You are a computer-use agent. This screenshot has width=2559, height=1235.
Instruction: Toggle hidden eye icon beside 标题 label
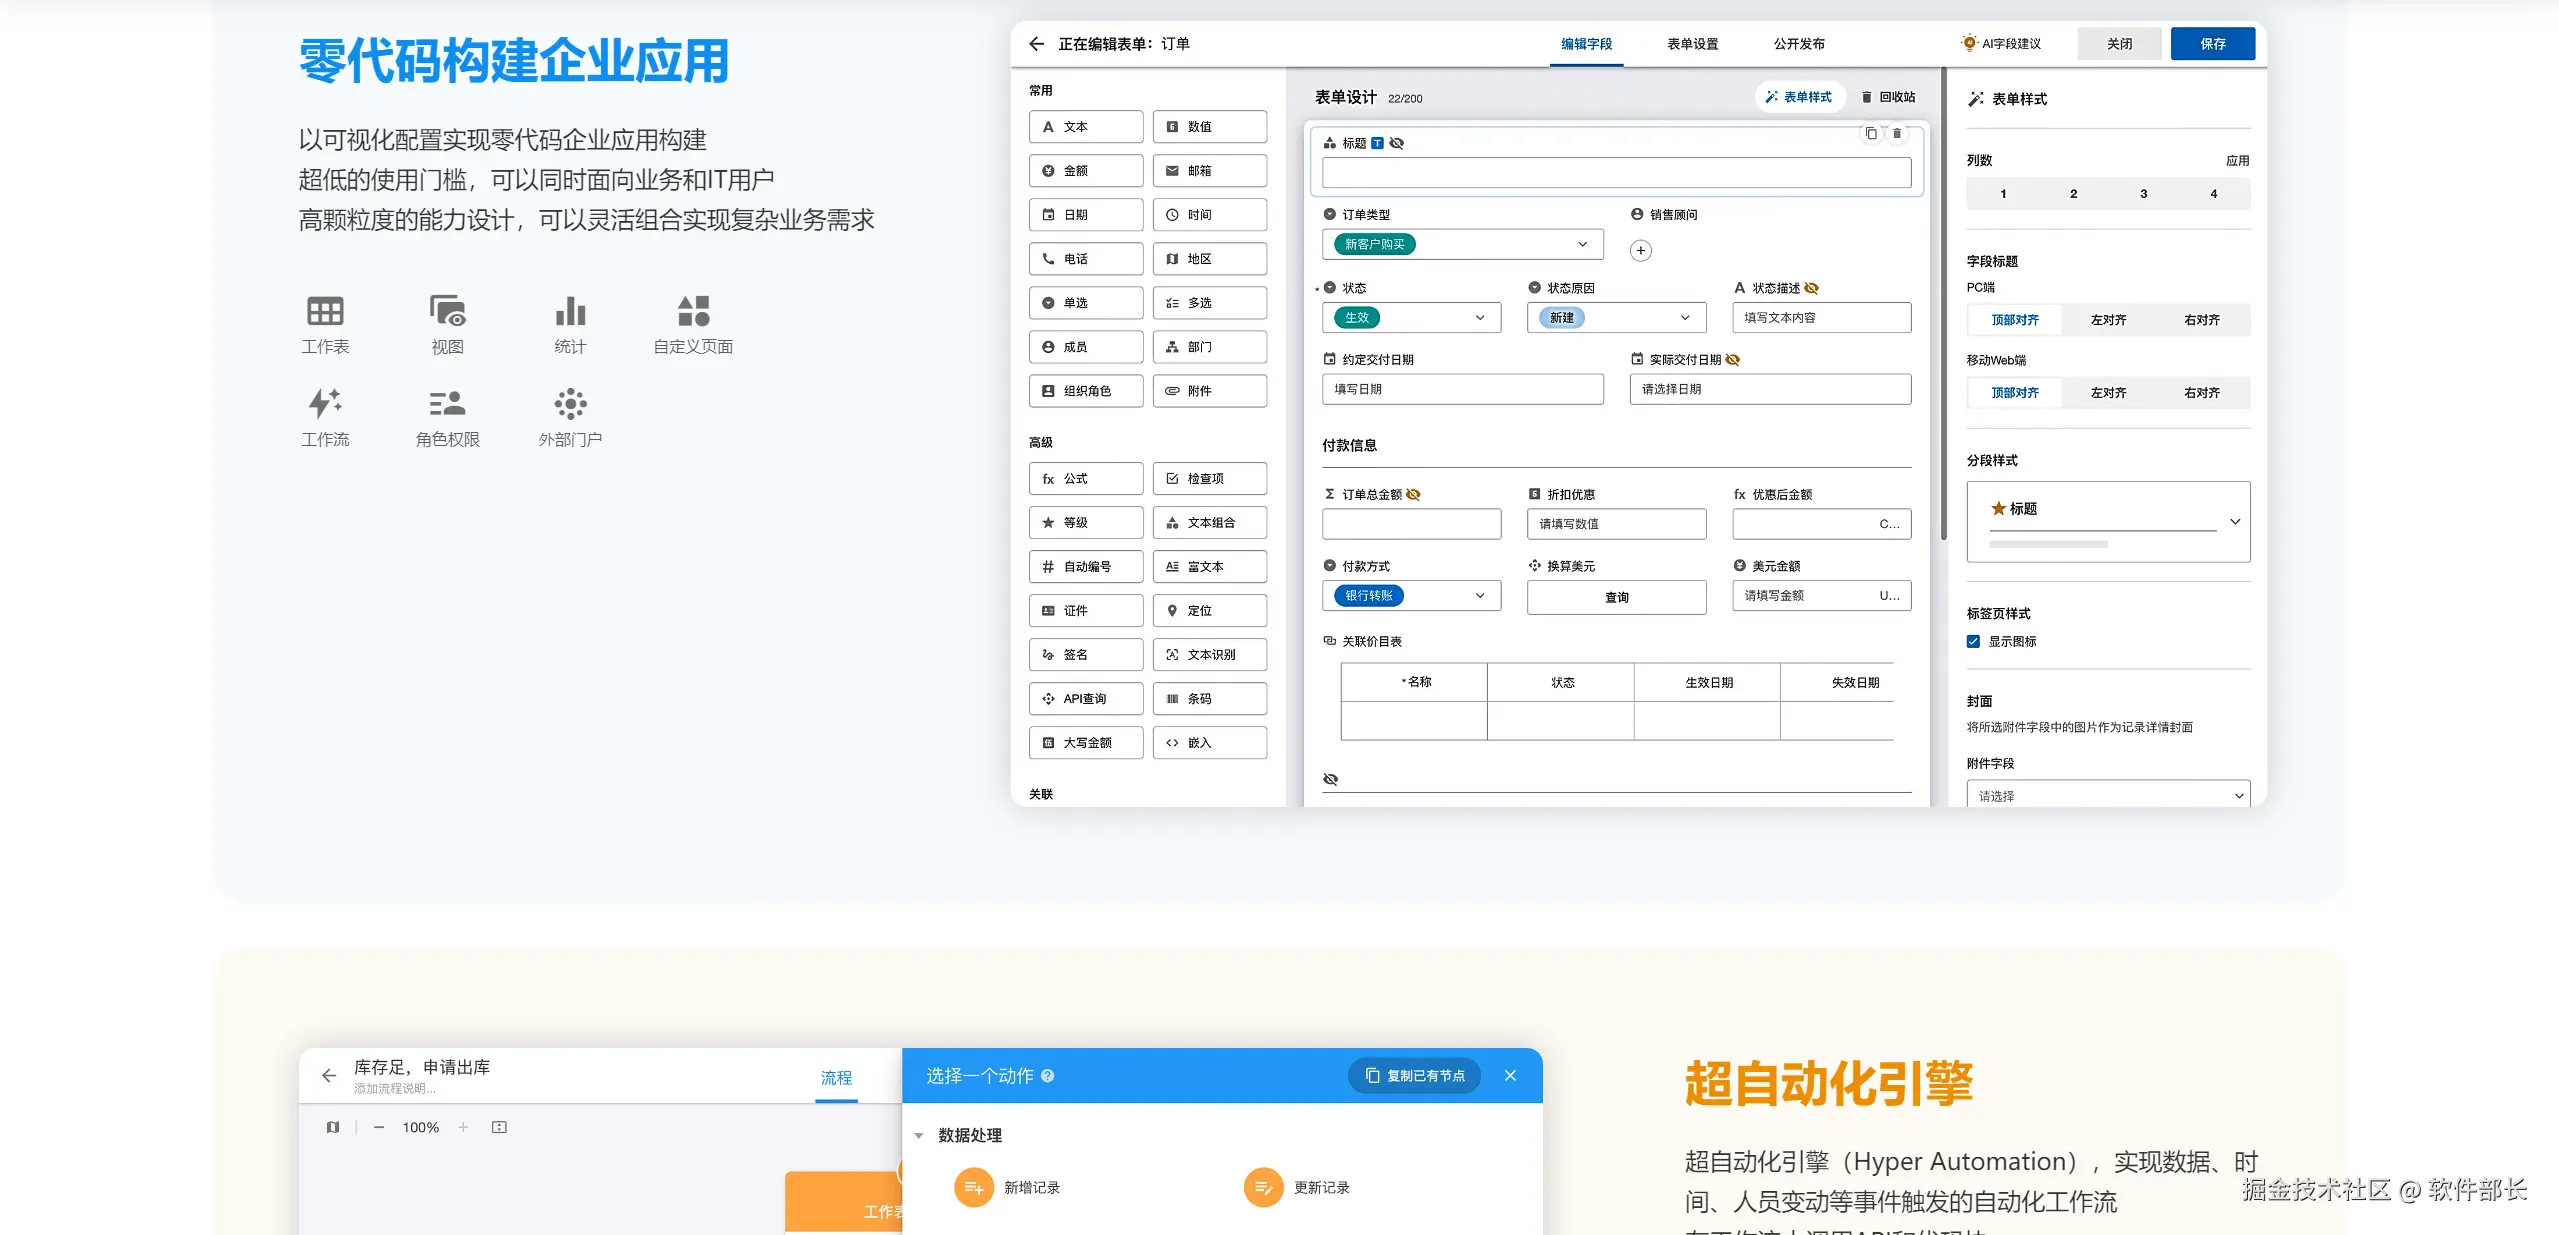pyautogui.click(x=1397, y=144)
